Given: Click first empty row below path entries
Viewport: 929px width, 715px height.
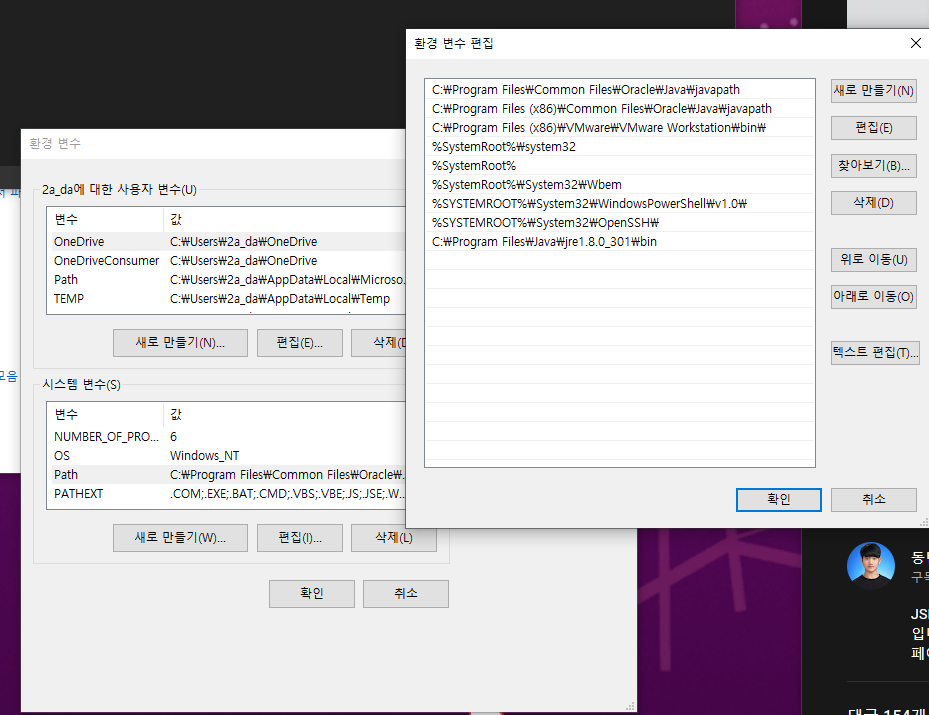Looking at the screenshot, I should (x=620, y=260).
